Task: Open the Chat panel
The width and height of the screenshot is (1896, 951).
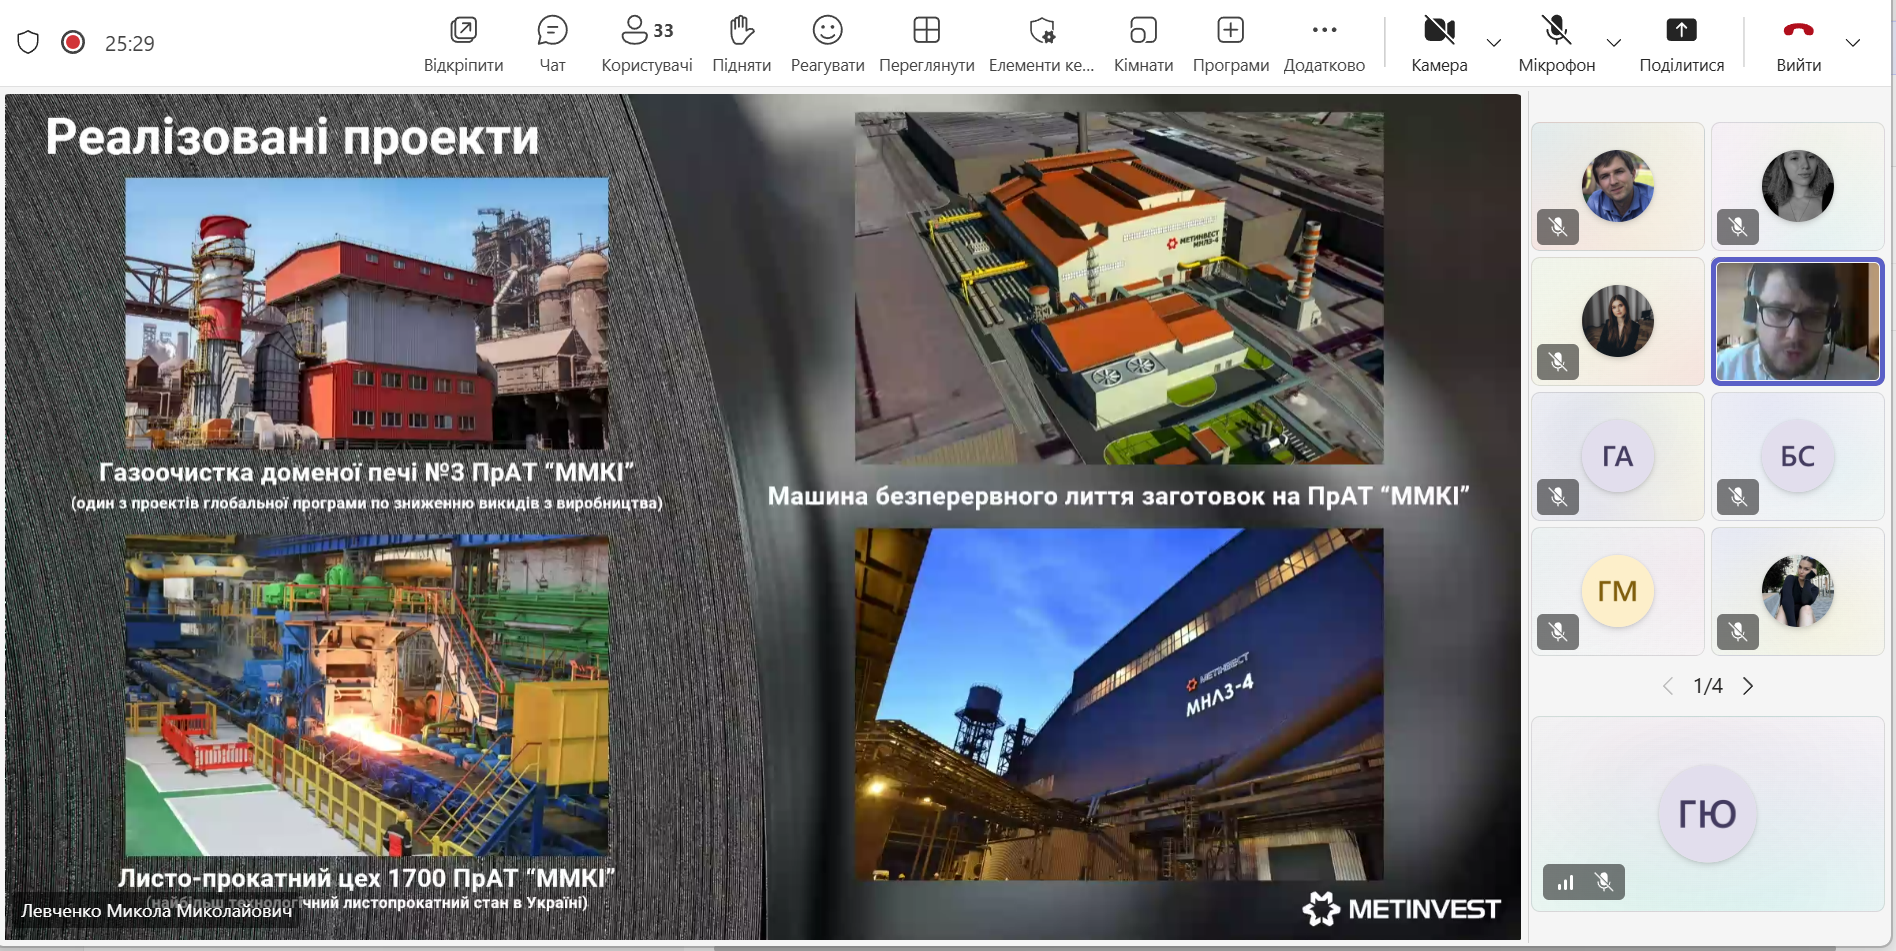Action: click(x=552, y=43)
